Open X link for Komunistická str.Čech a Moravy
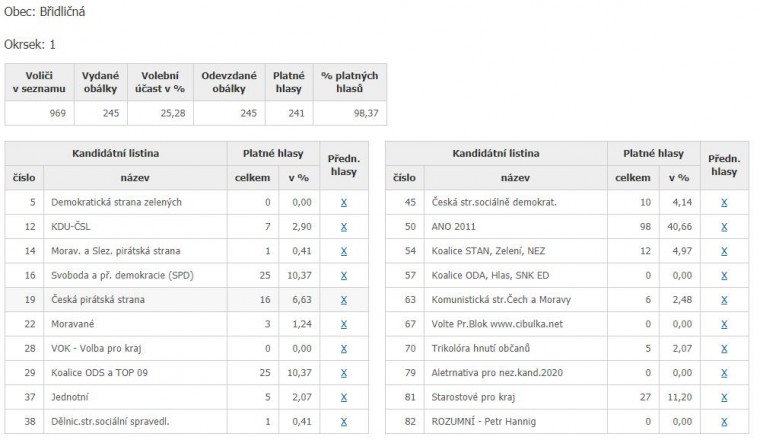The image size is (760, 440). click(x=724, y=300)
